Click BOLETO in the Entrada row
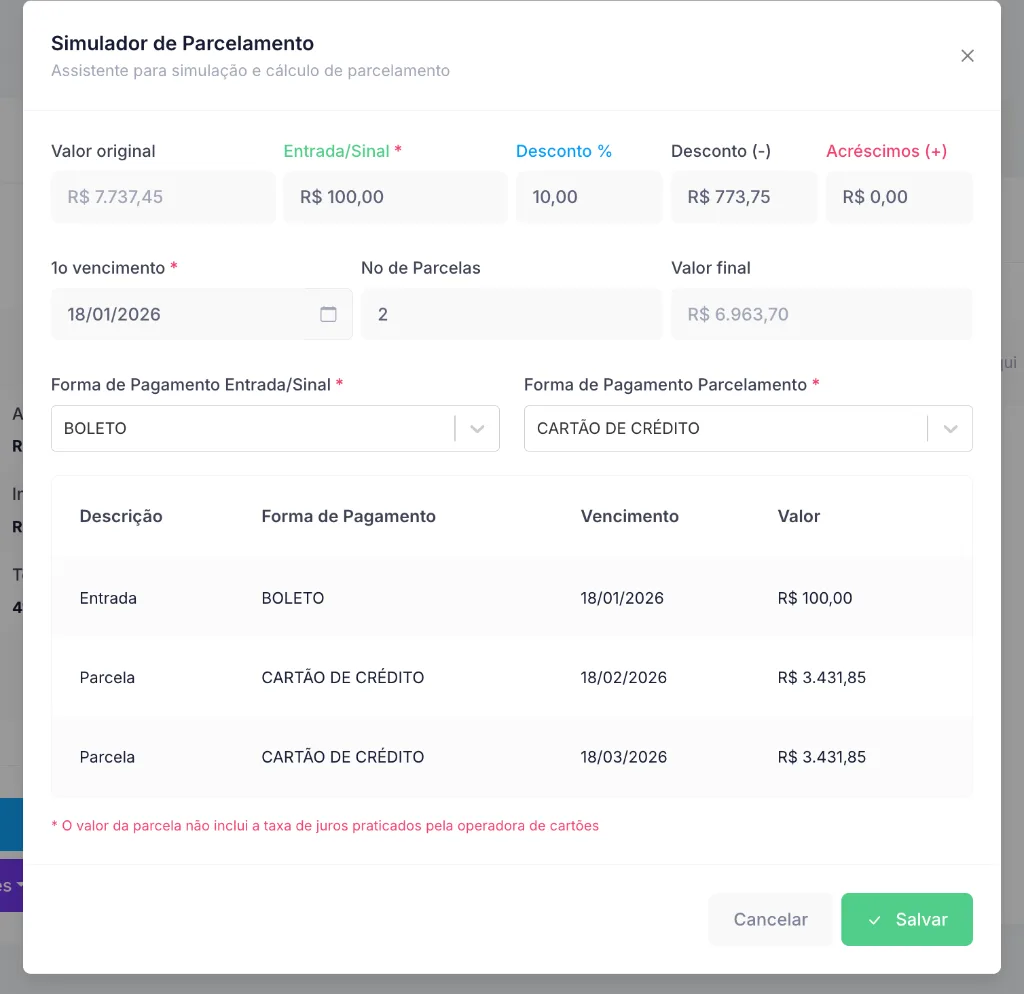 (x=293, y=598)
